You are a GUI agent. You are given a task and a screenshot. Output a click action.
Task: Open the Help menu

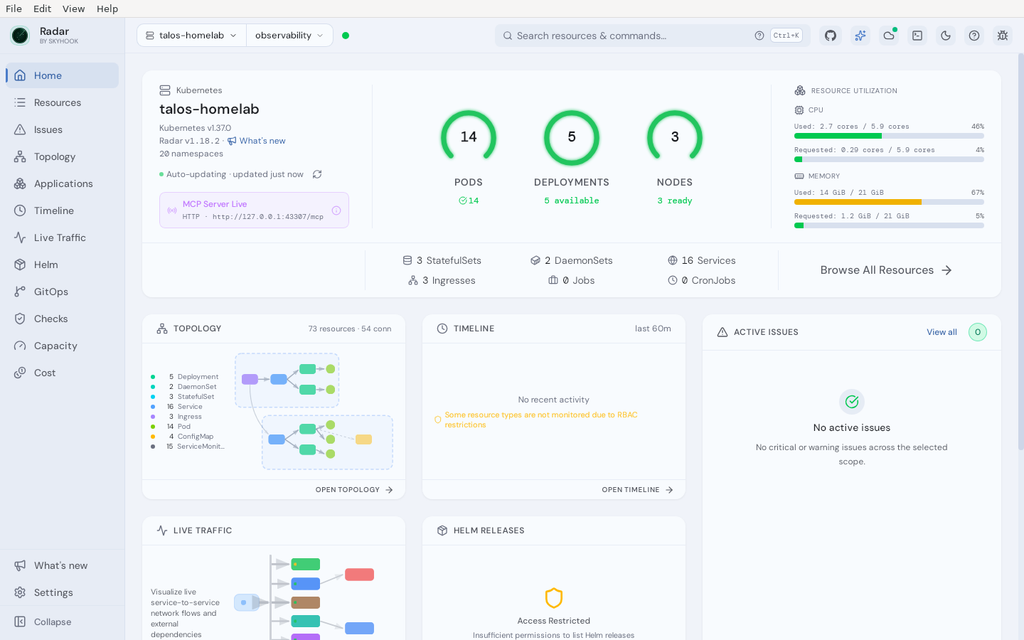107,8
